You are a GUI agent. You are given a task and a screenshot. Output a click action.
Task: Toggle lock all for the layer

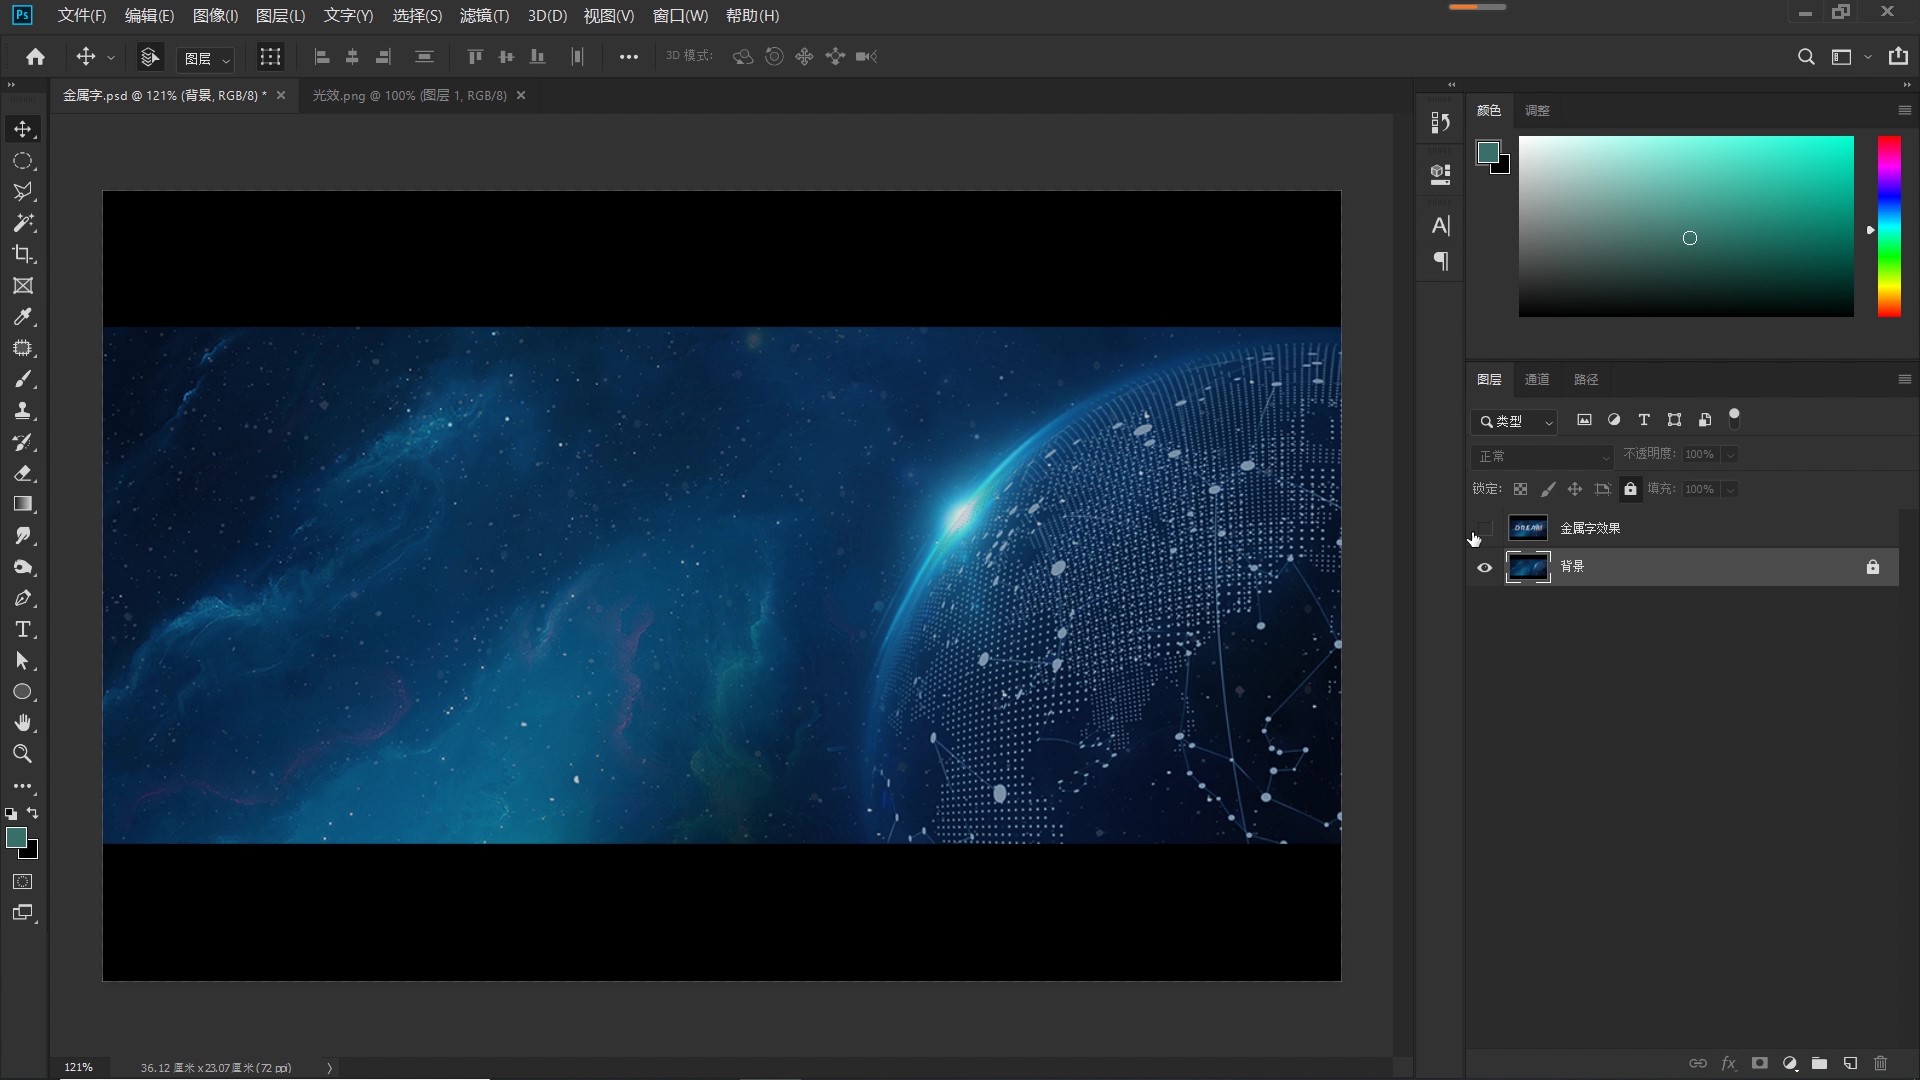1630,489
